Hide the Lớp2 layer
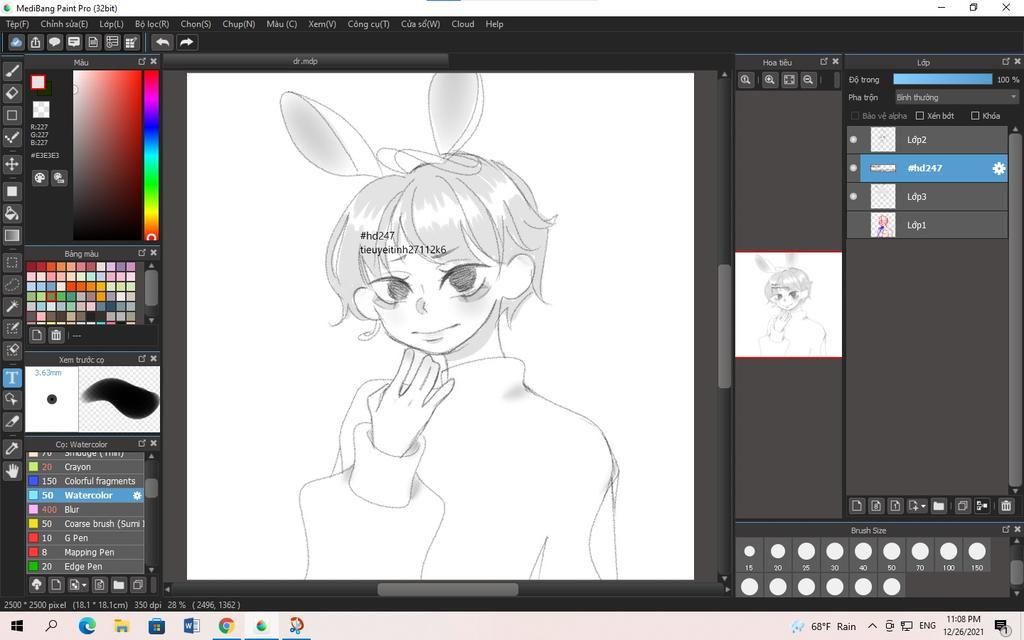This screenshot has height=640, width=1024. click(x=853, y=140)
